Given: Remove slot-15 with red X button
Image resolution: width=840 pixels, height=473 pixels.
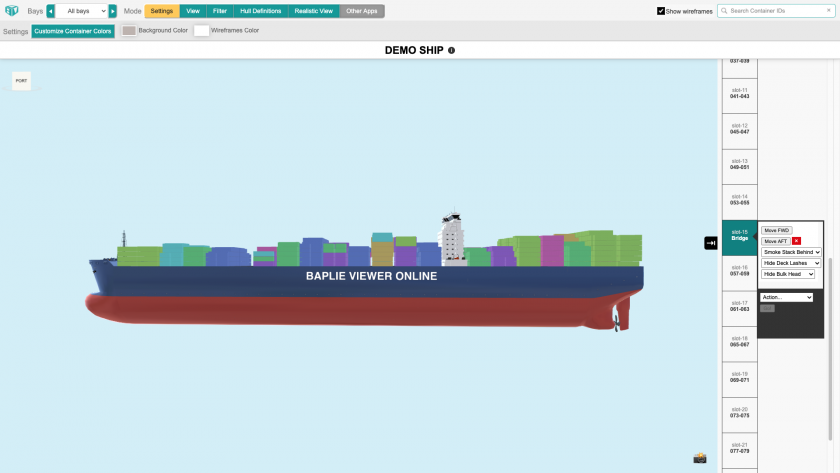Looking at the screenshot, I should point(797,241).
